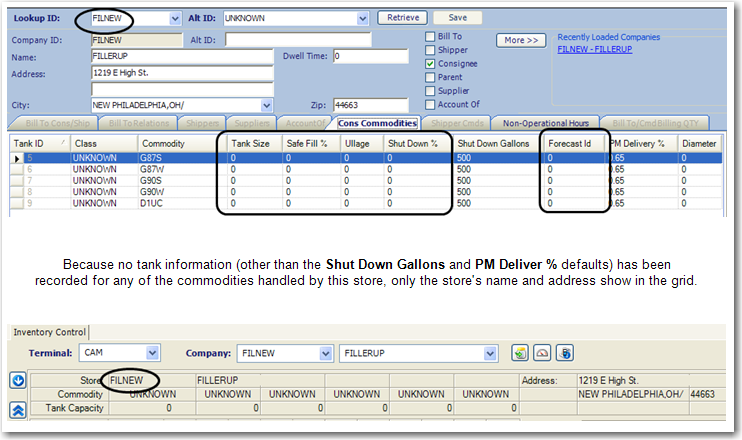Check the Account Of checkbox
742x440 pixels.
pos(430,105)
